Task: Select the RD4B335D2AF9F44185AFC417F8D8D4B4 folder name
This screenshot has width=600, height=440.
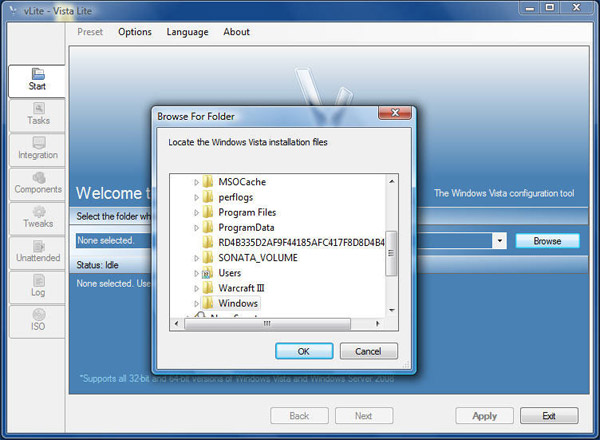Action: [x=301, y=243]
